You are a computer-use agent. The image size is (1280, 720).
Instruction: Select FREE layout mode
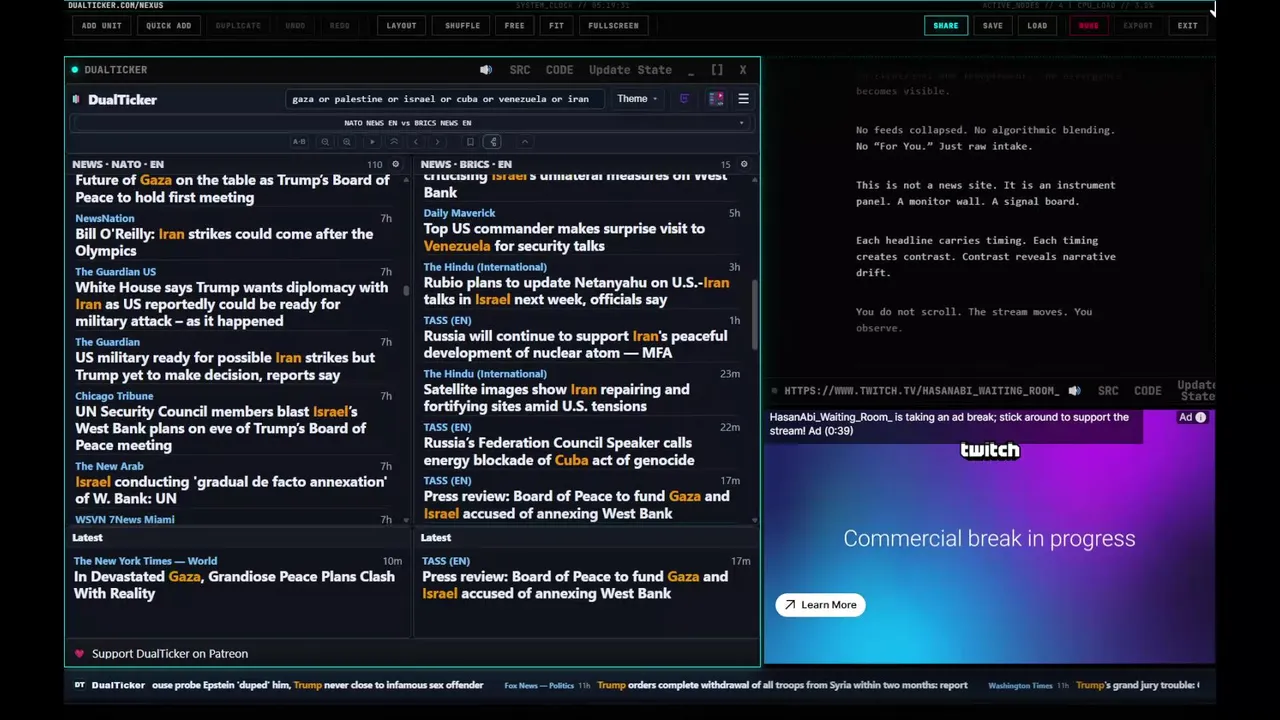[x=514, y=25]
